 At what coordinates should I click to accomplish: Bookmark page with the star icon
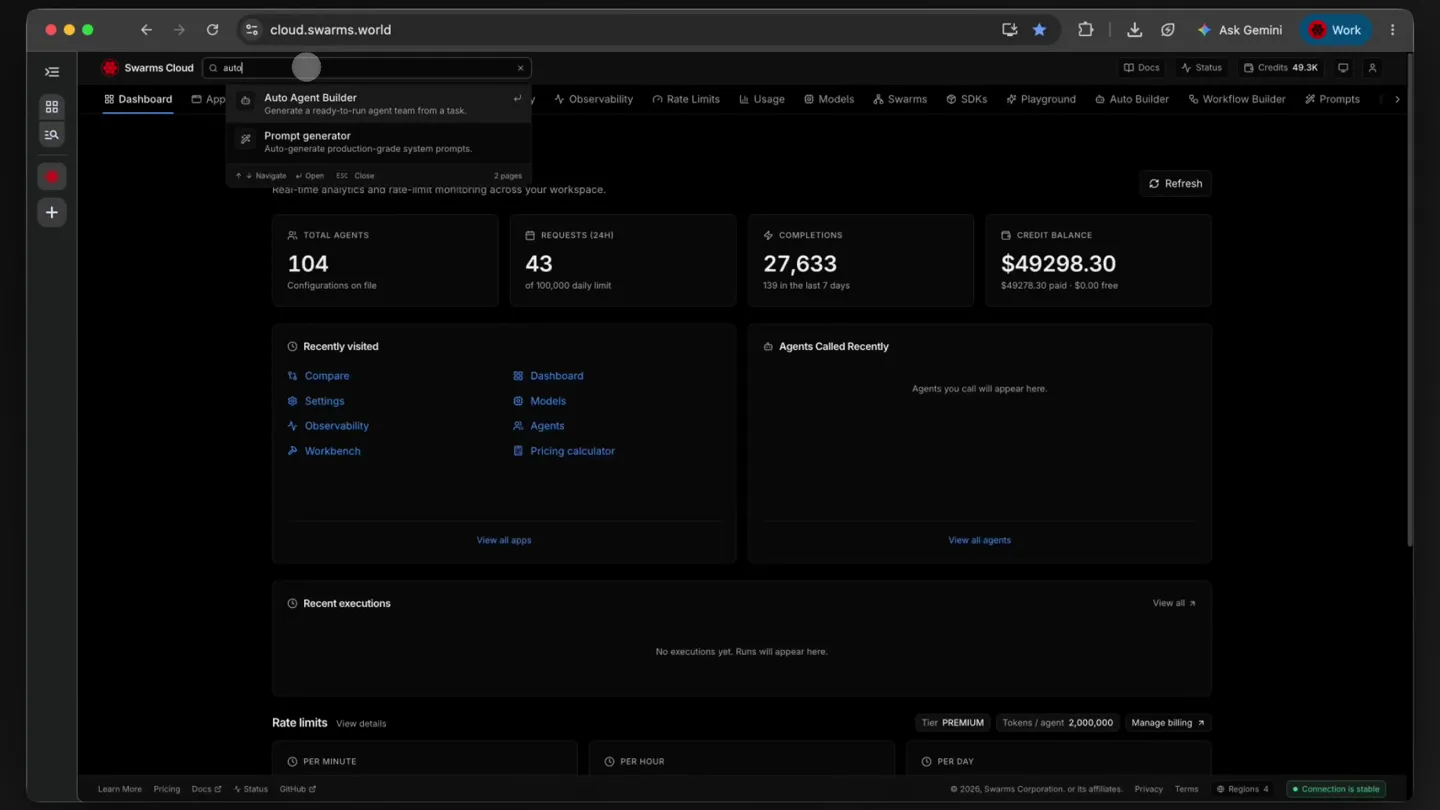click(1039, 30)
